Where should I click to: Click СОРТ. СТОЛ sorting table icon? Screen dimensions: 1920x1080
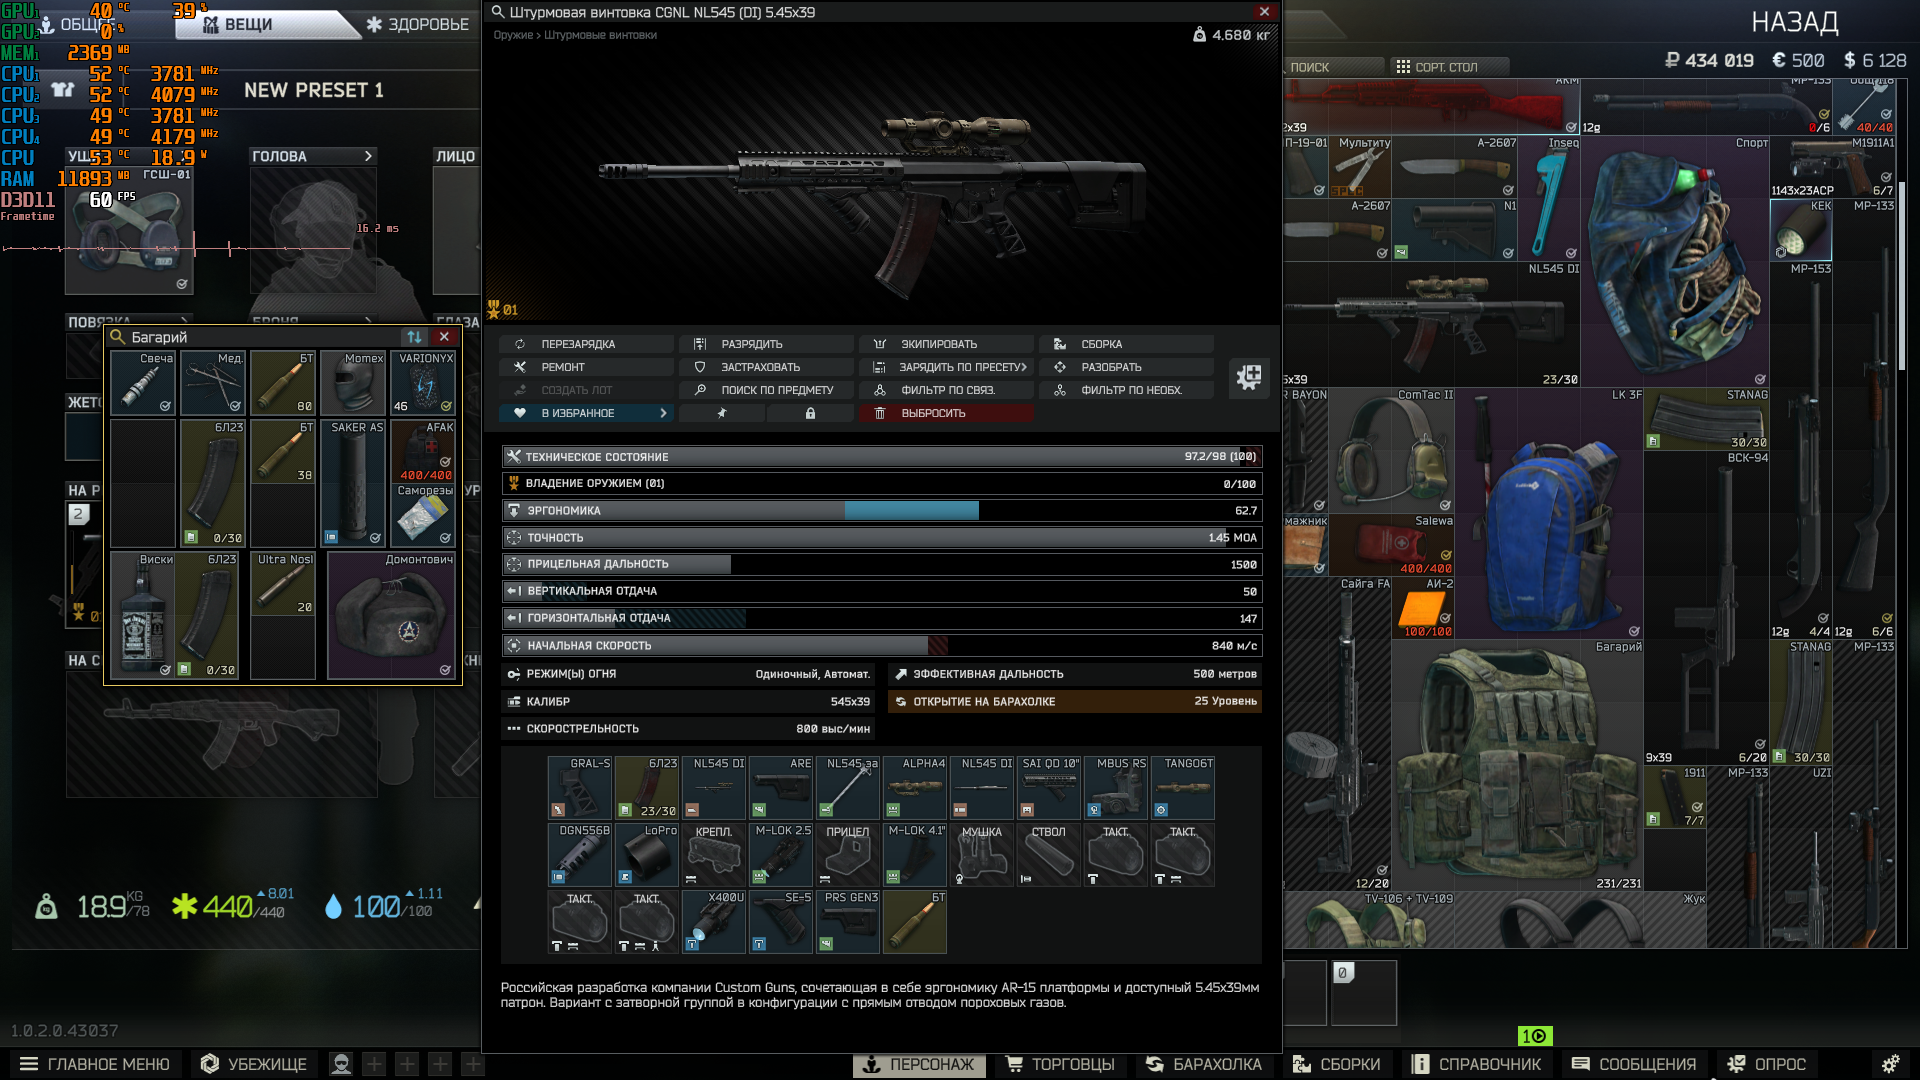pos(1403,67)
